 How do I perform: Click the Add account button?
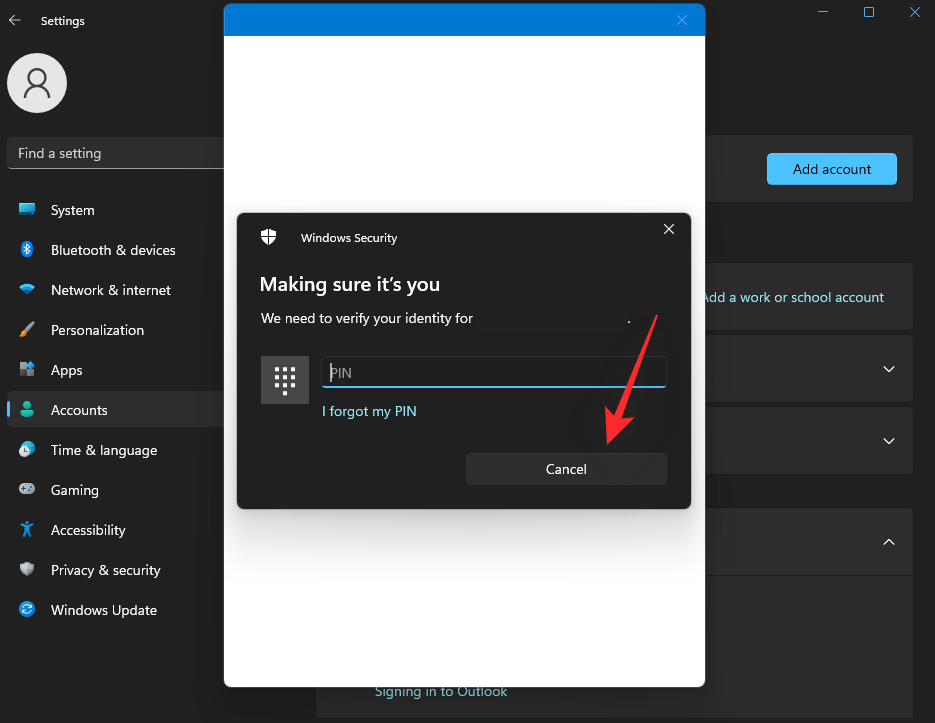pos(831,169)
